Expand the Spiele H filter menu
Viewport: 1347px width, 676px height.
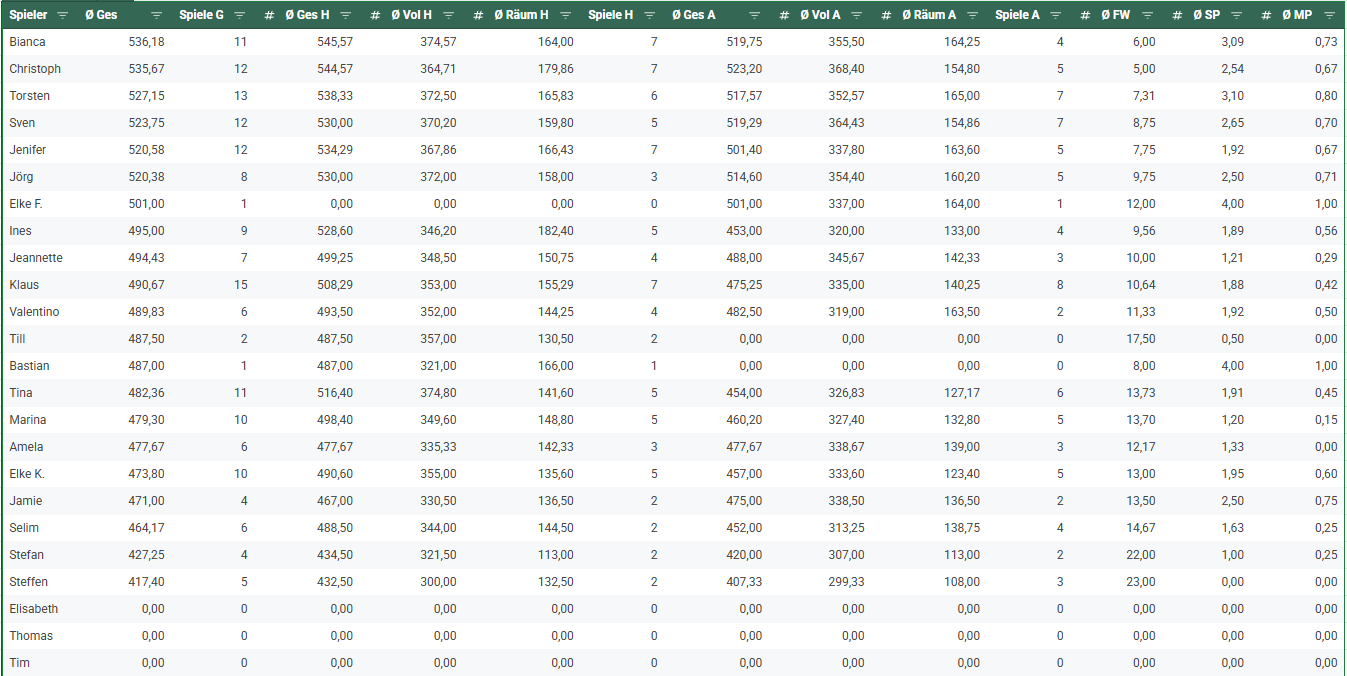pos(648,16)
